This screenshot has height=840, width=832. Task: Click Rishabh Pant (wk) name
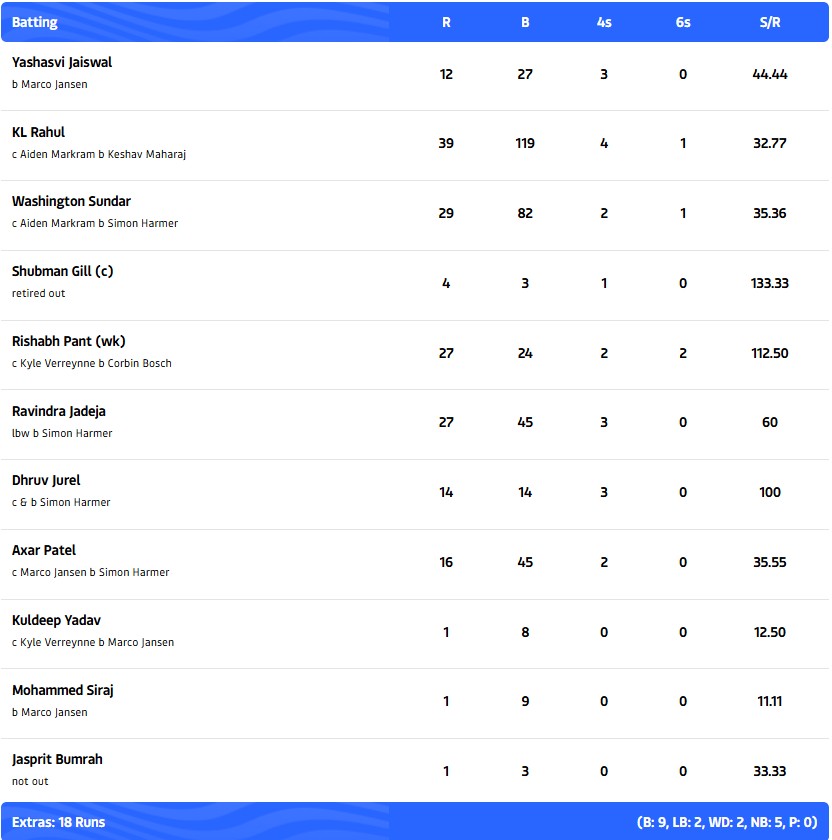point(68,341)
